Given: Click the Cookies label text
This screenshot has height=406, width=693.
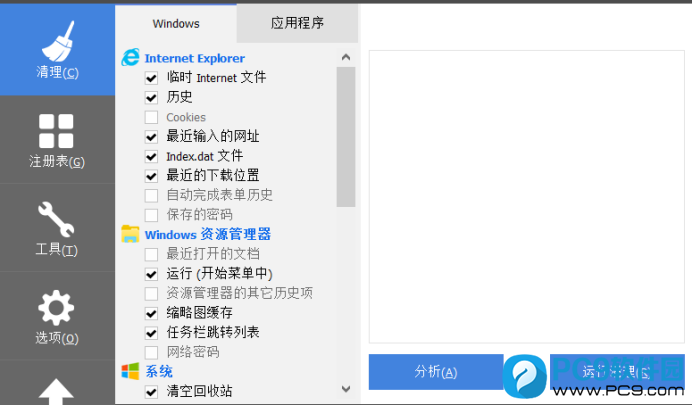Looking at the screenshot, I should 186,118.
